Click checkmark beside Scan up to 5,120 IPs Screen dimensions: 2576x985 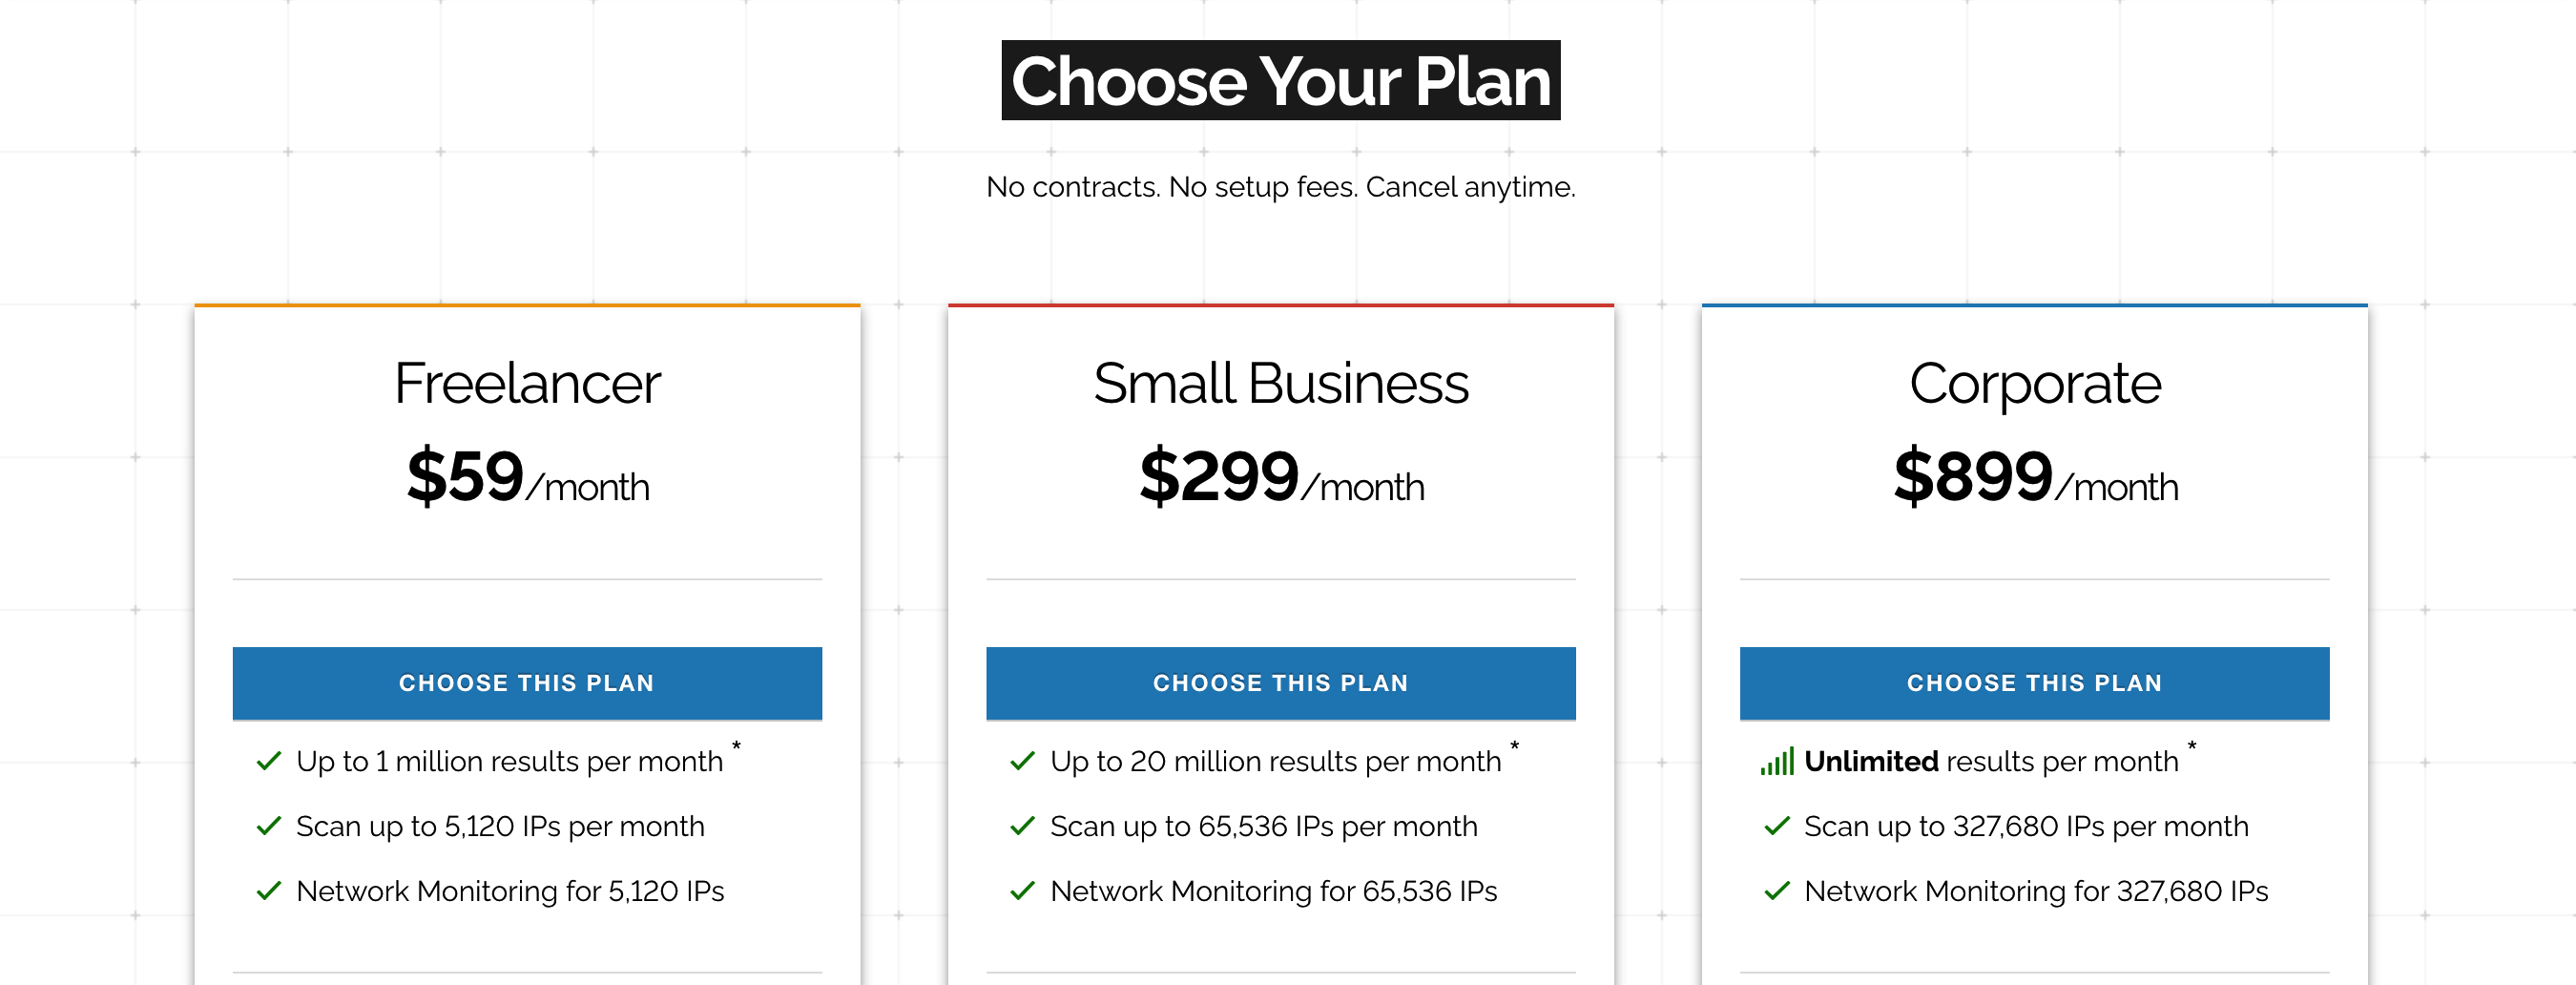coord(269,826)
